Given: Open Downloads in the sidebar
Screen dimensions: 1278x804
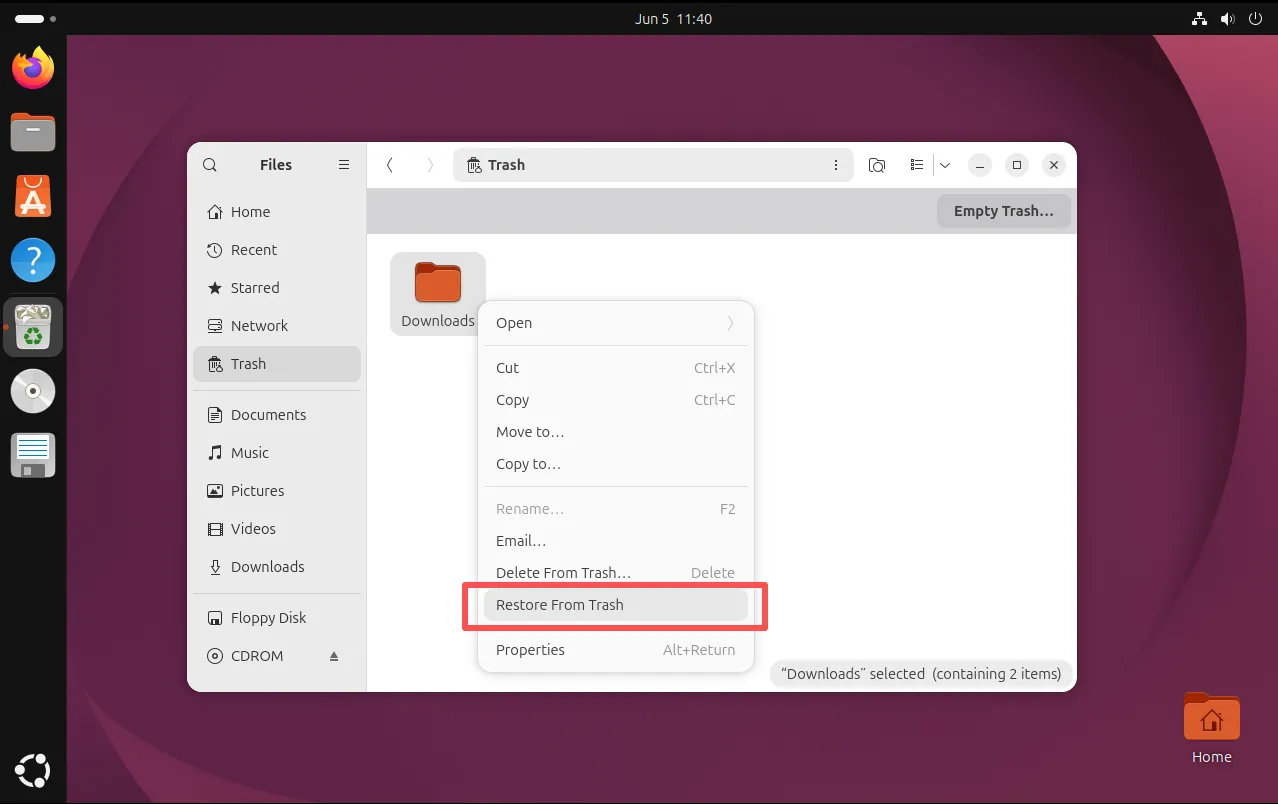Looking at the screenshot, I should [277, 567].
